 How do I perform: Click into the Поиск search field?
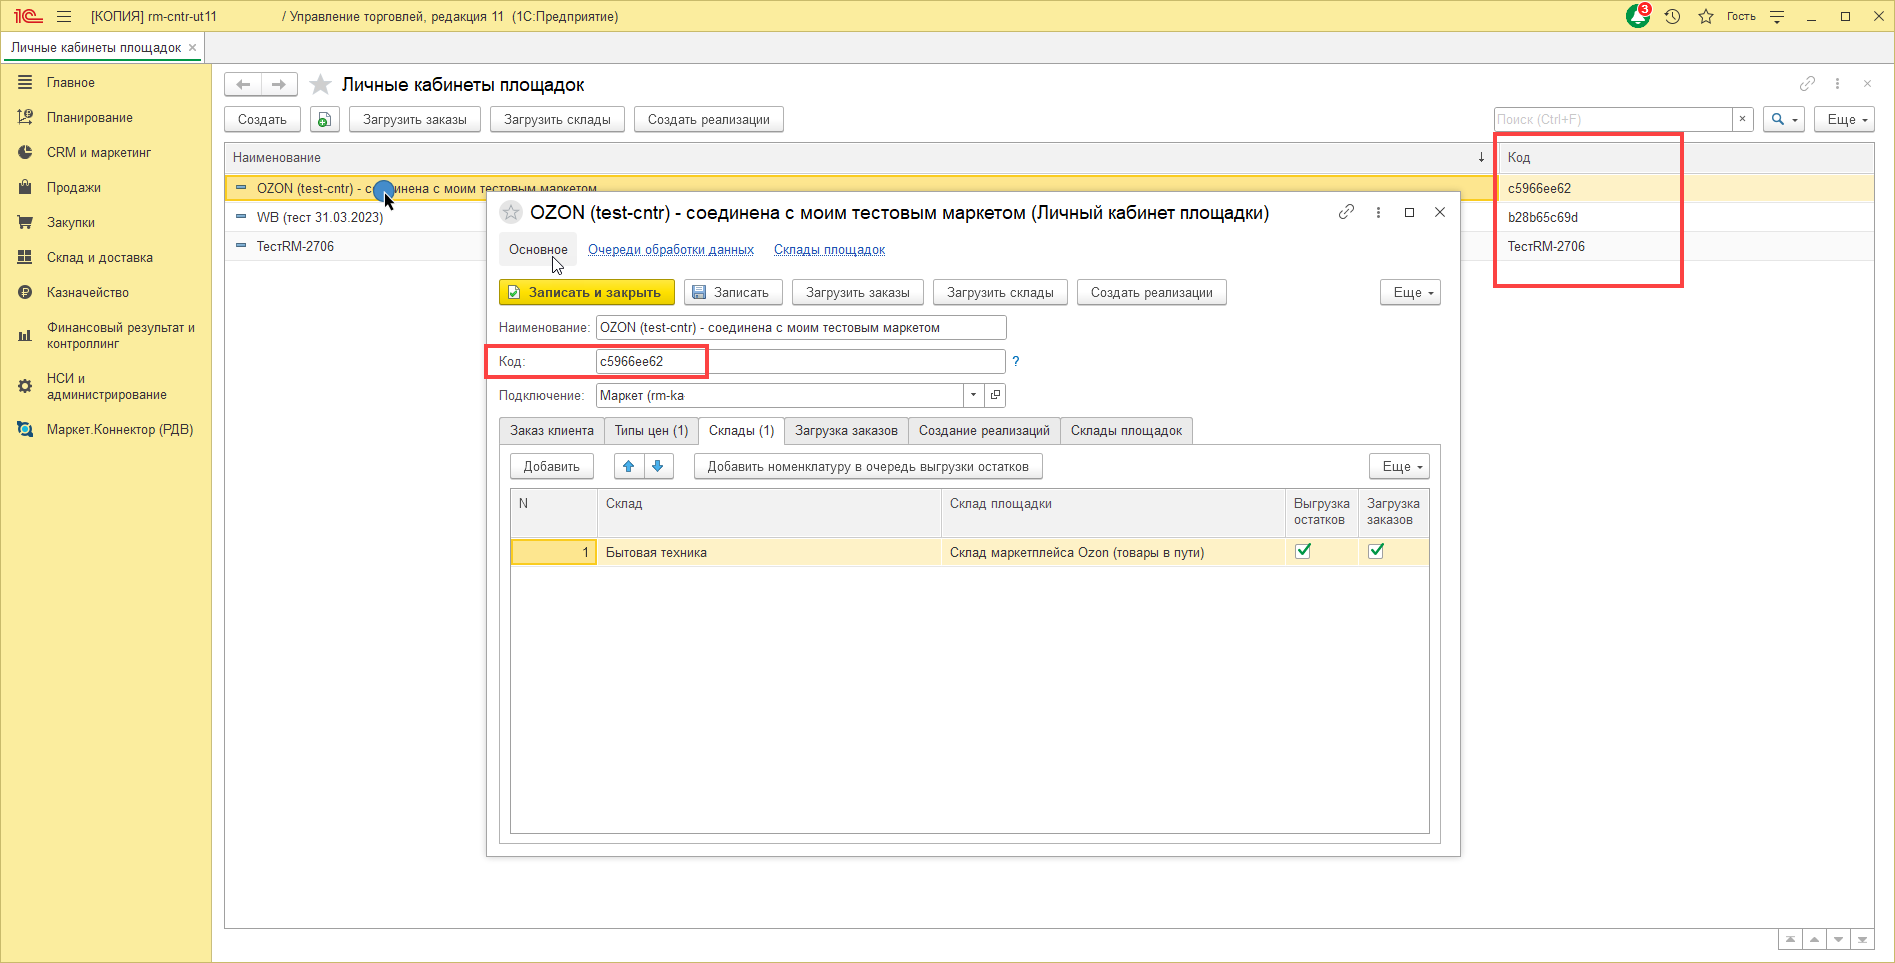pyautogui.click(x=1612, y=120)
